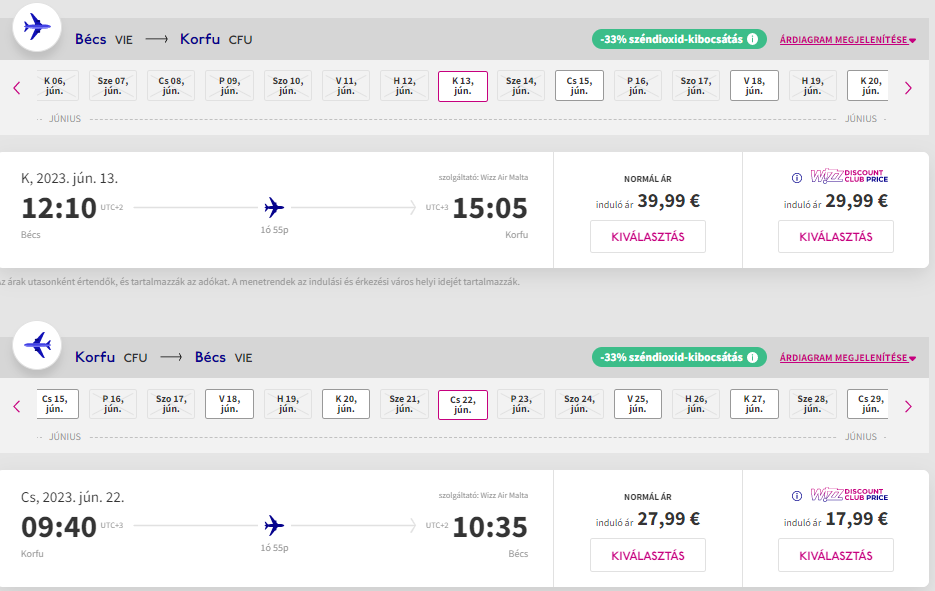Choose Discount Club price 17,99 € via Kiválasztás
Viewport: 935px width, 591px height.
[x=835, y=555]
